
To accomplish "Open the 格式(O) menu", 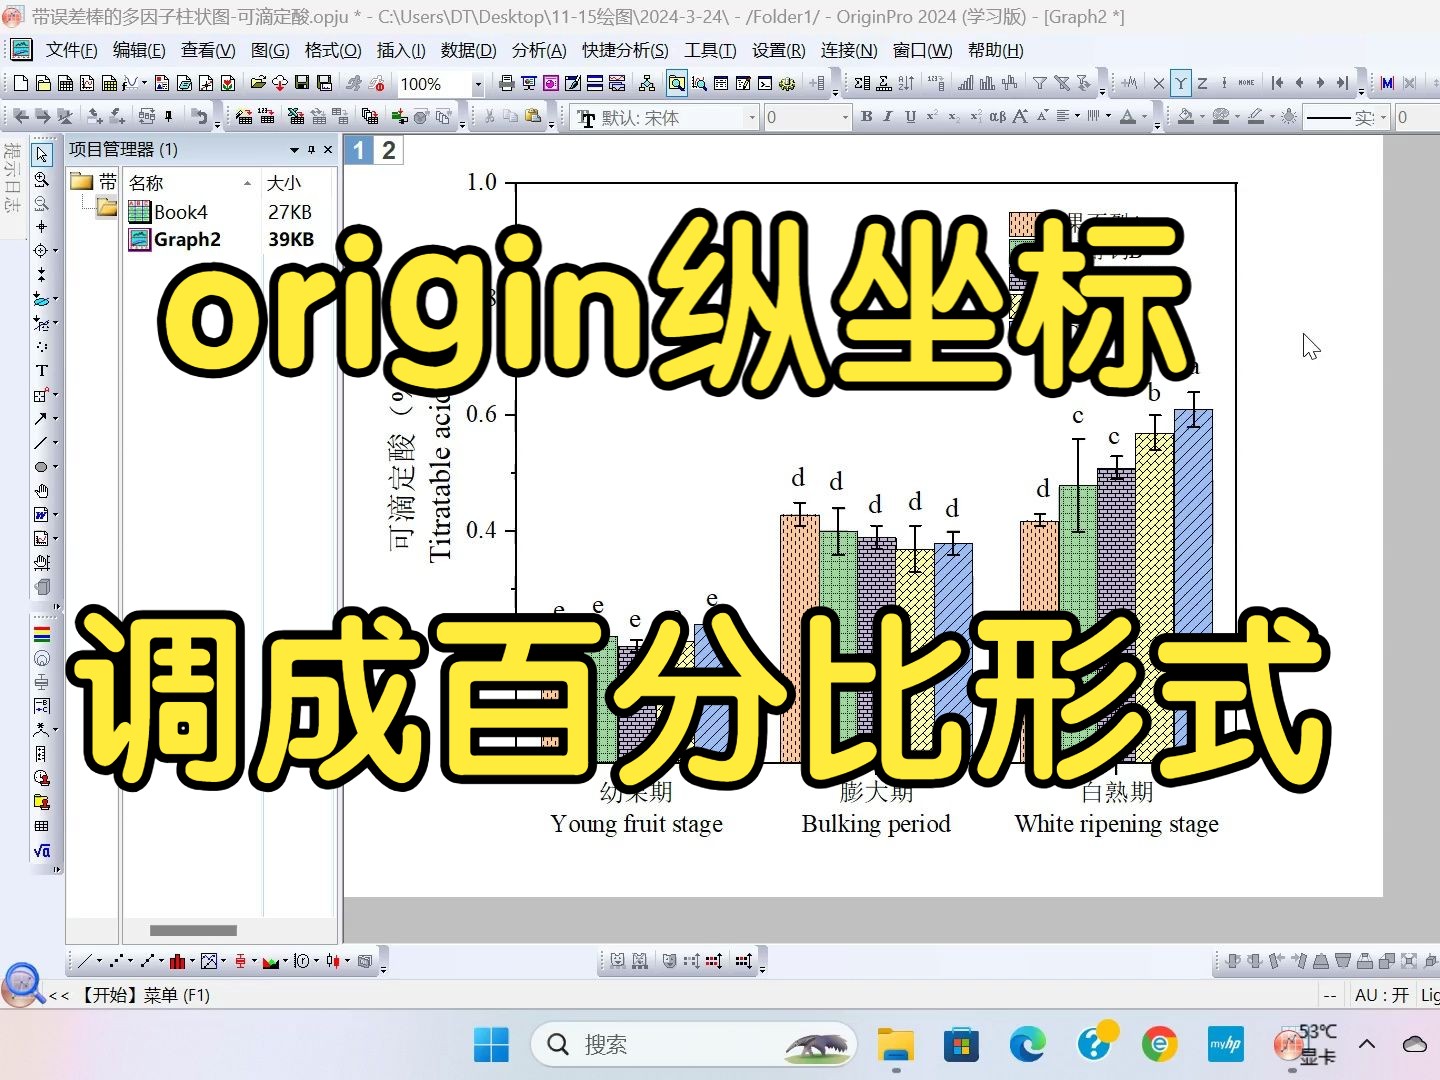I will [x=333, y=50].
